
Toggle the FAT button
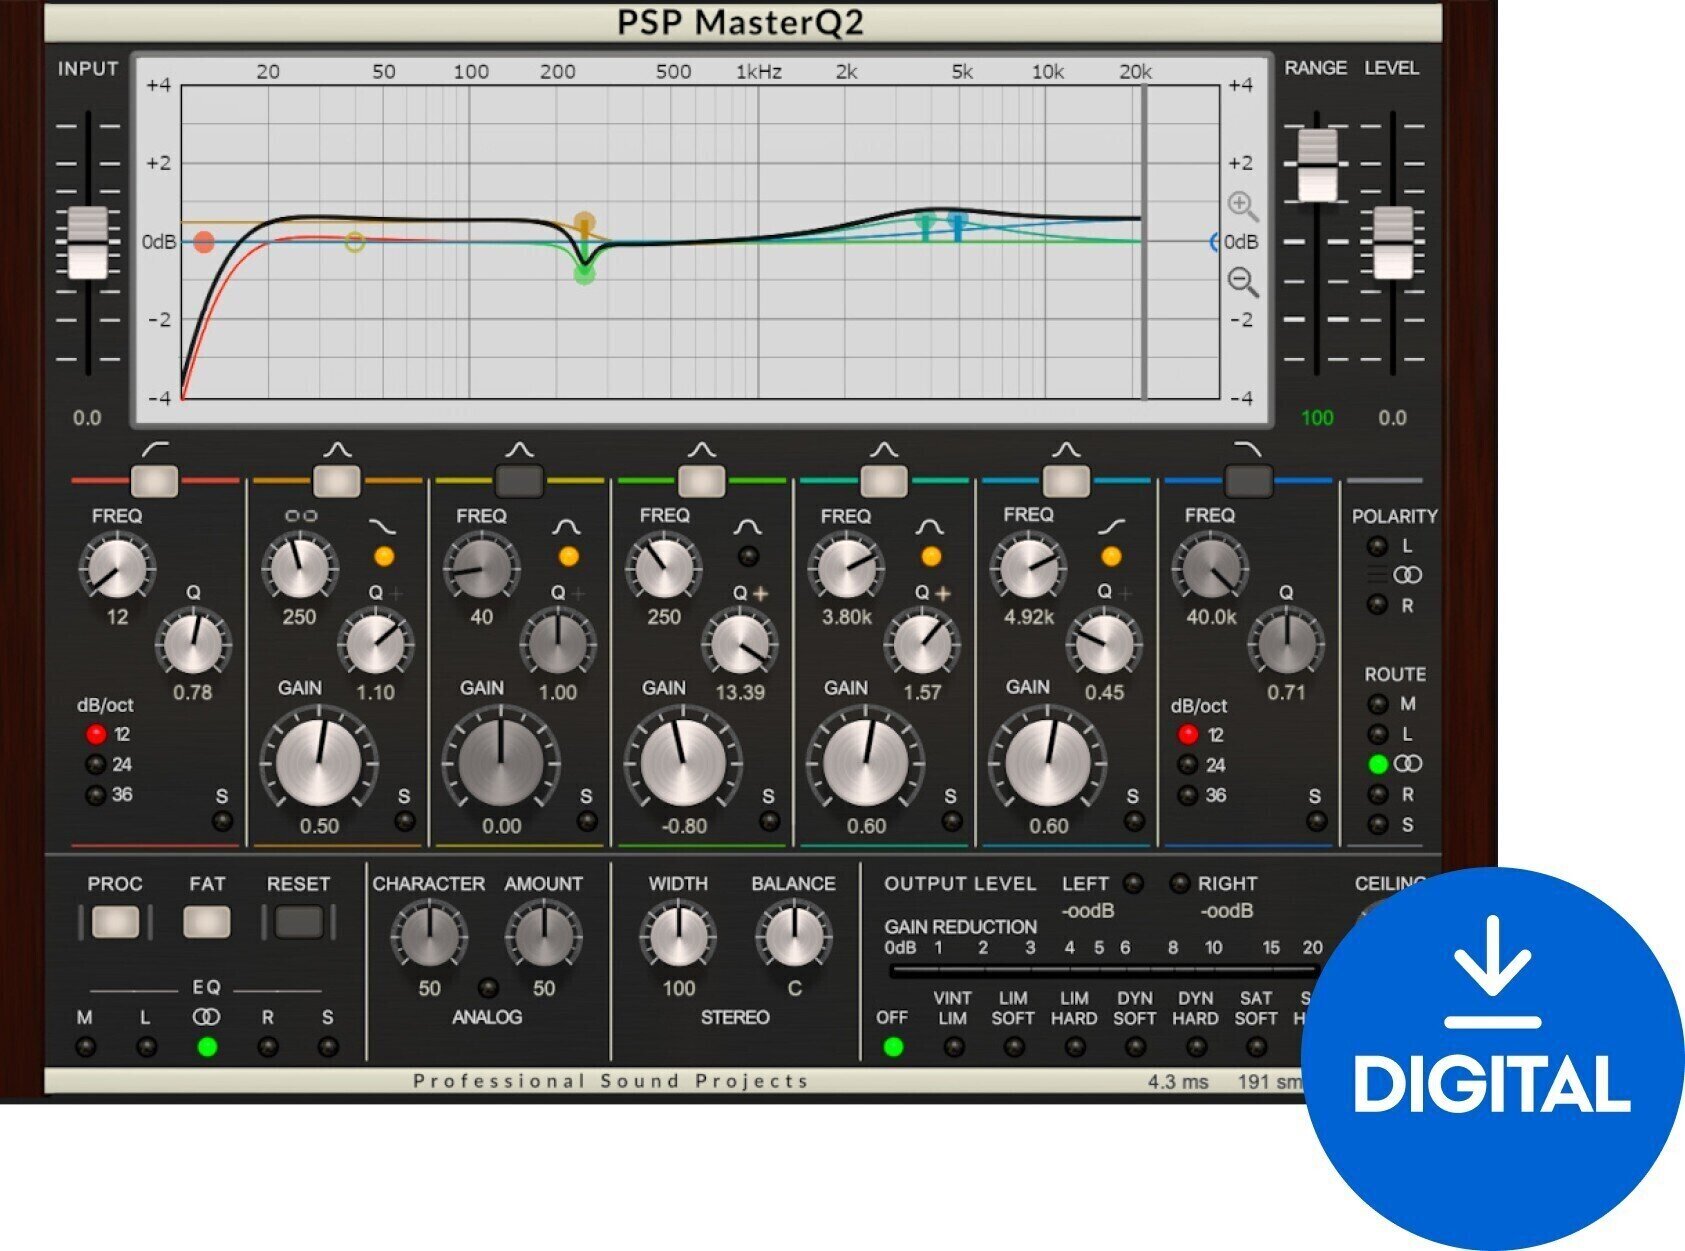pyautogui.click(x=207, y=922)
